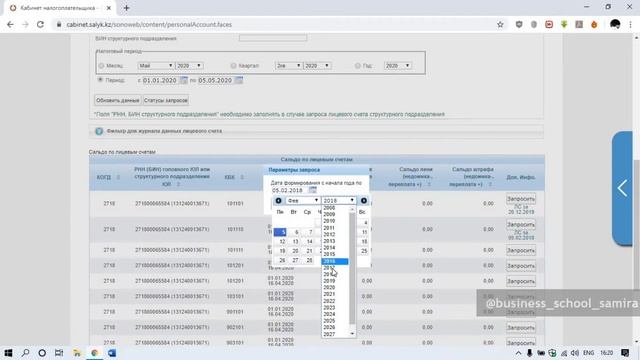The image size is (640, 360).
Task: Open the red extension icon in toolbar
Action: (x=549, y=24)
